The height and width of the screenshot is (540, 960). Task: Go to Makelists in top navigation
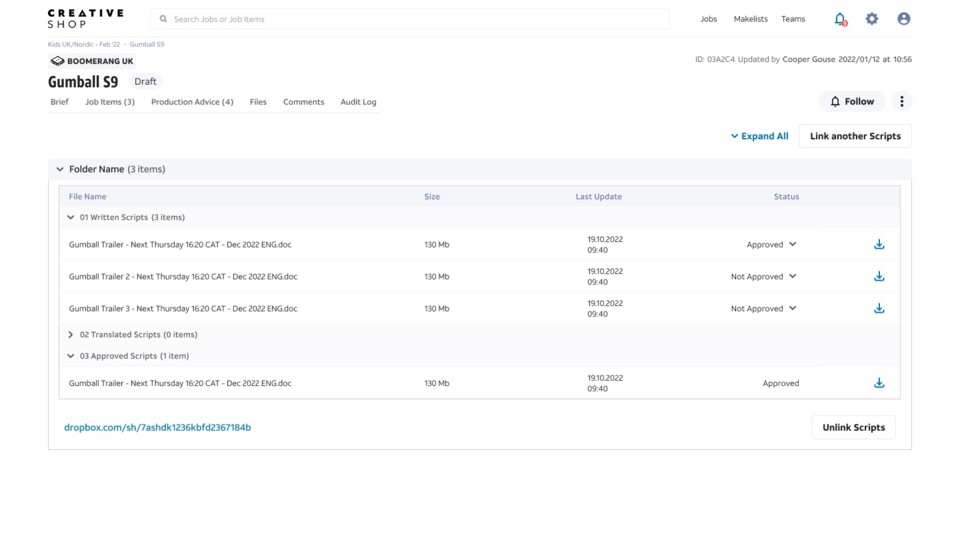[751, 19]
